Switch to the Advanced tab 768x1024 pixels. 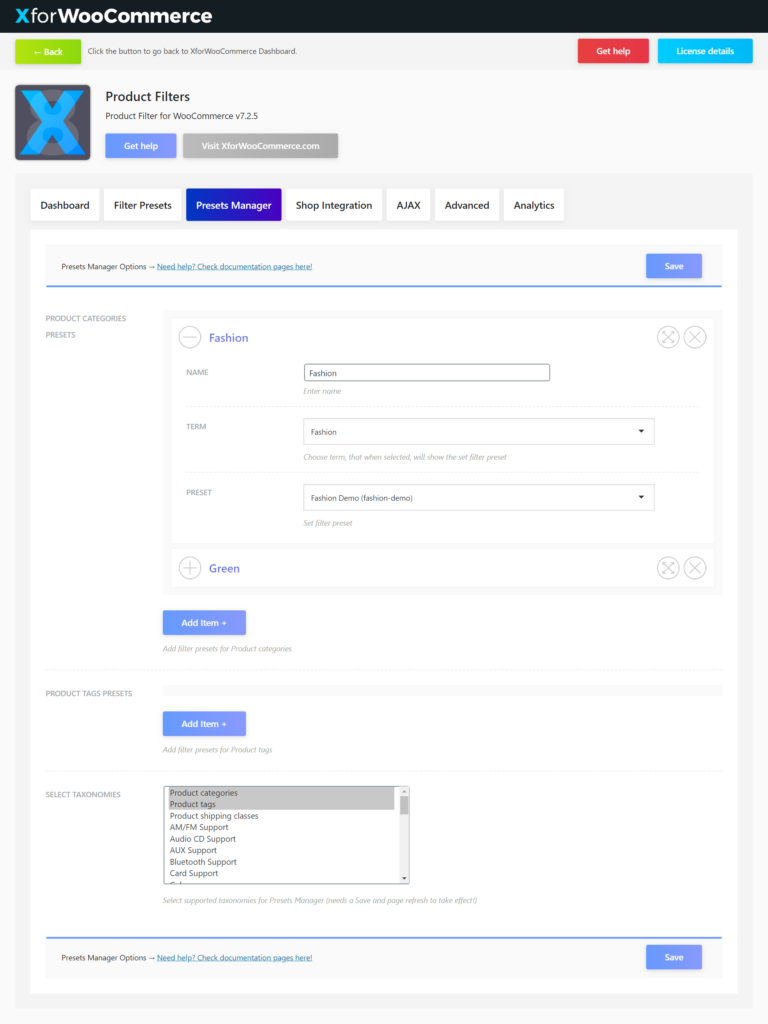(467, 205)
